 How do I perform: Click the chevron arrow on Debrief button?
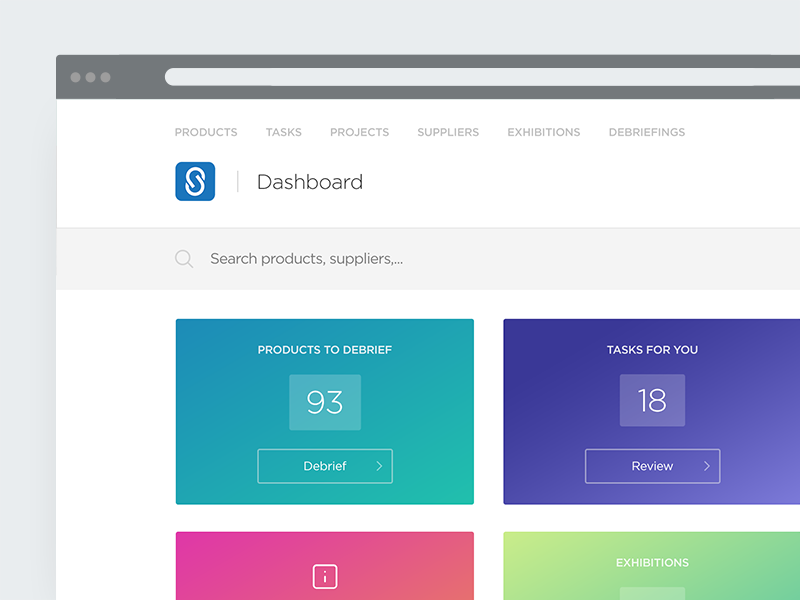(379, 466)
